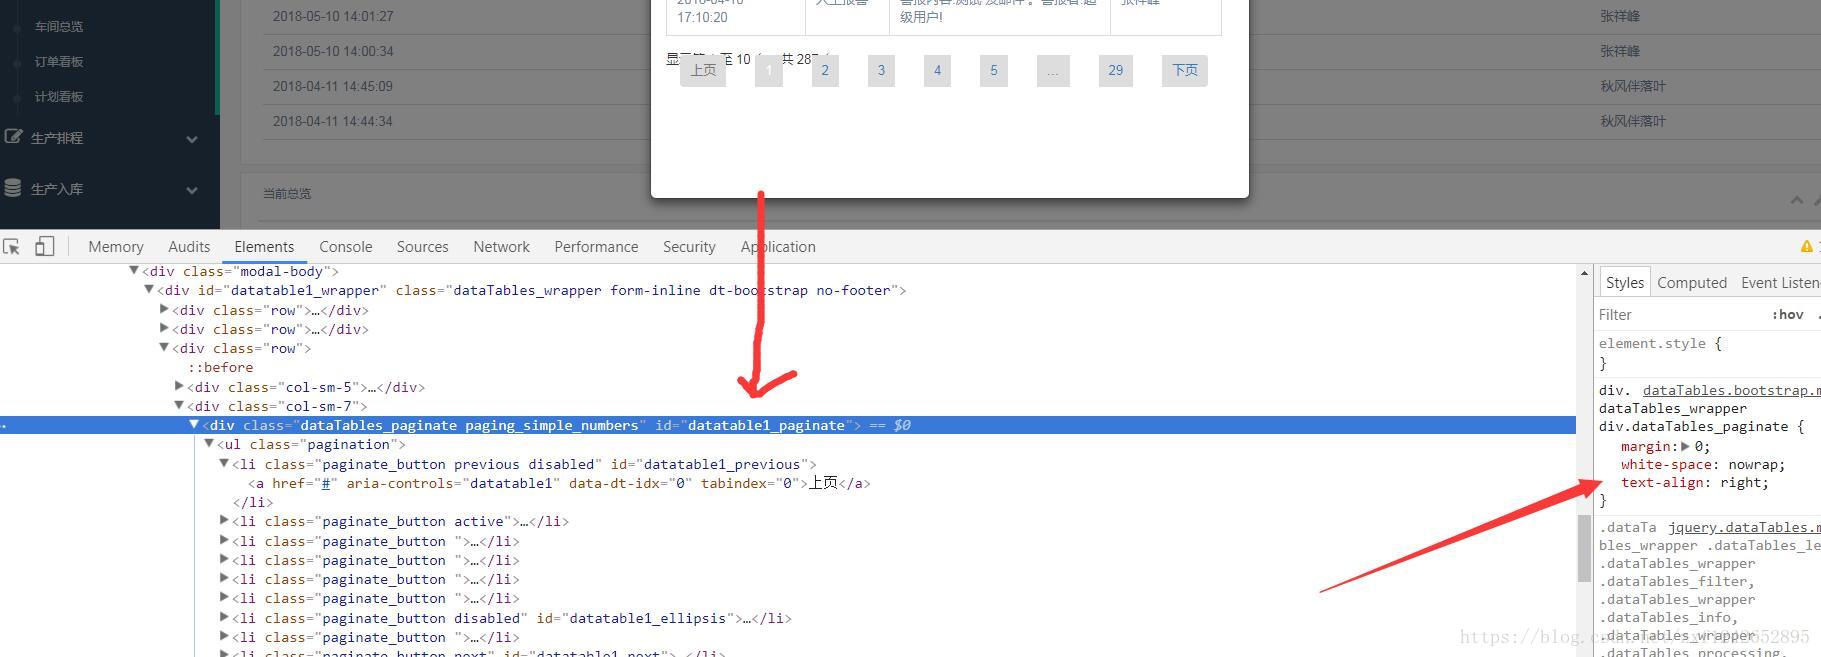Expand the 生产排程 menu dropdown arrow
This screenshot has height=657, width=1821.
191,139
